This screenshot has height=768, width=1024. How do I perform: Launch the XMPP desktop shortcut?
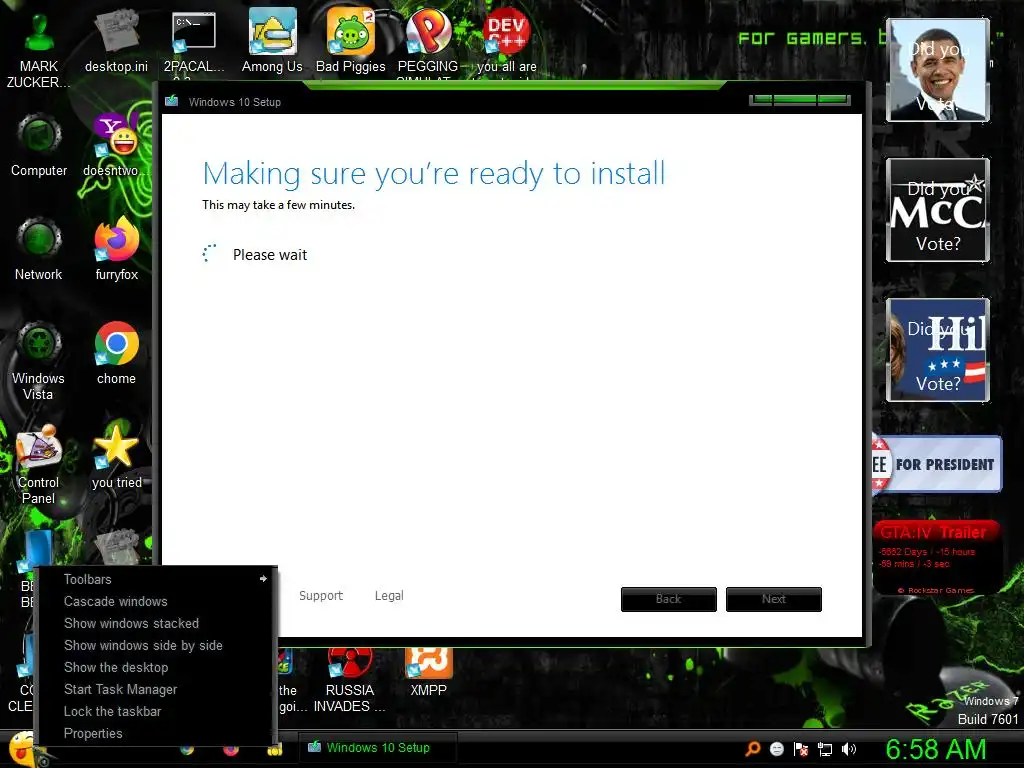(x=428, y=673)
